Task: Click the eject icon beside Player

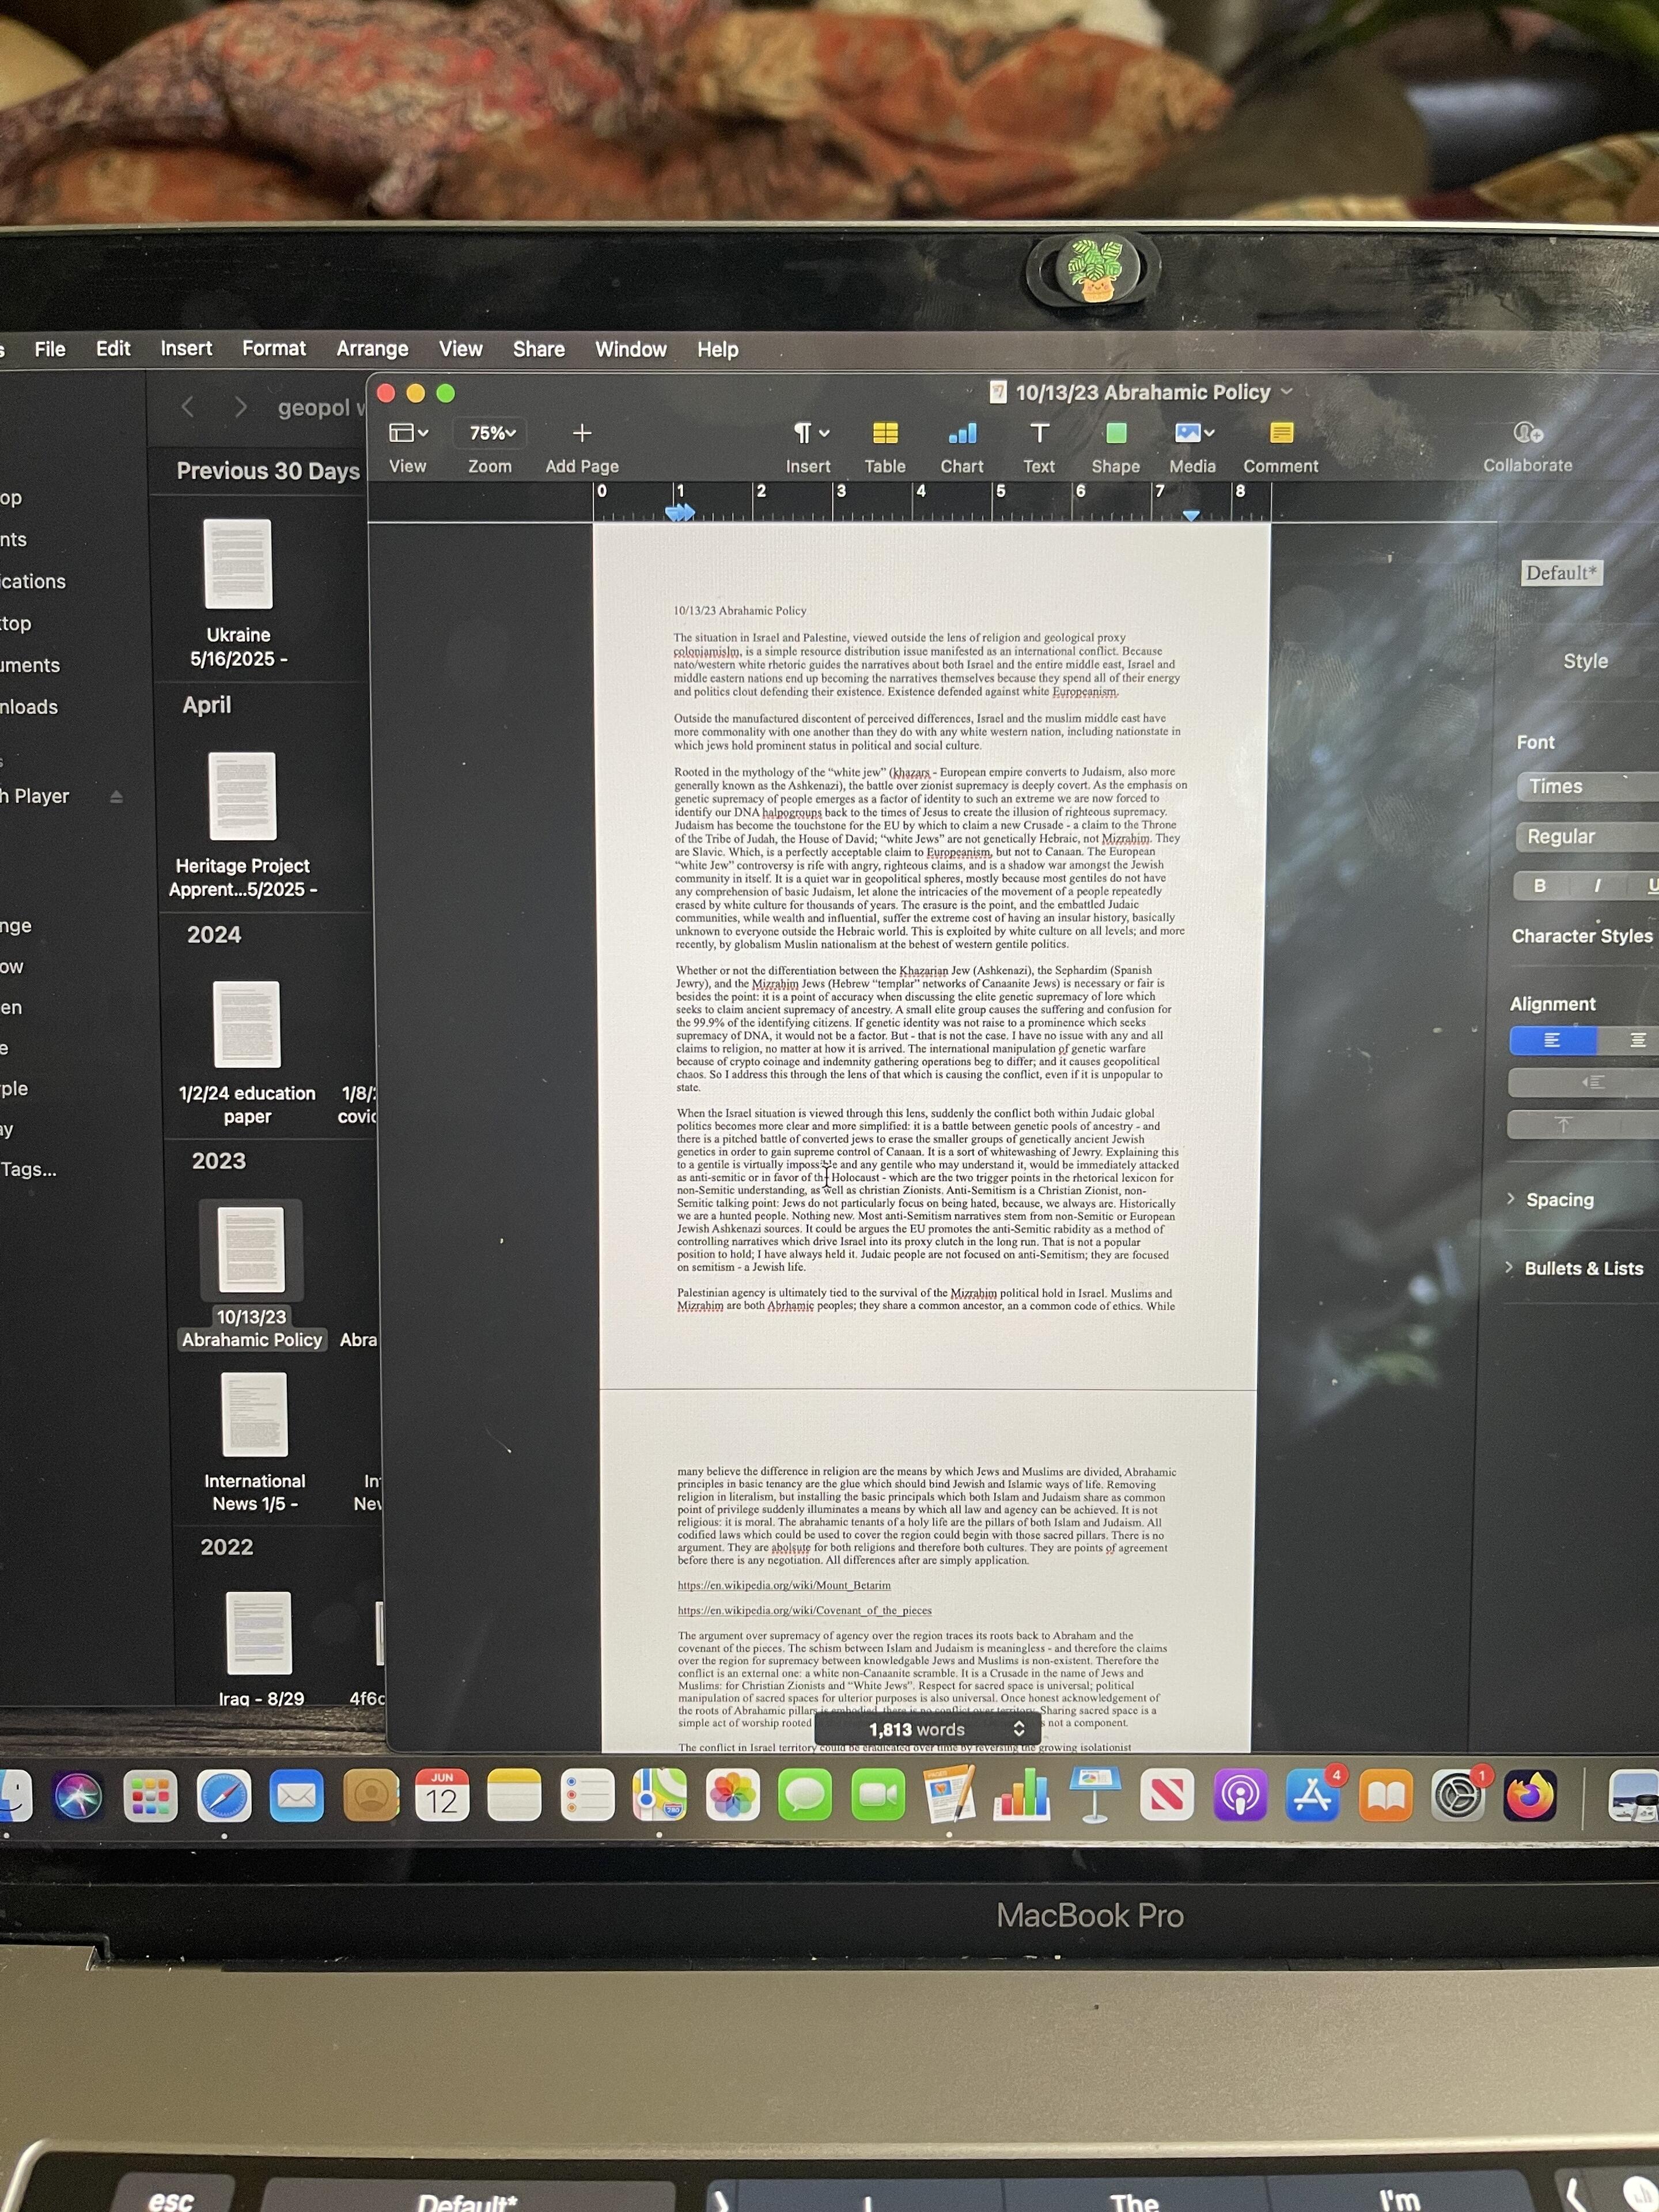Action: click(x=116, y=797)
